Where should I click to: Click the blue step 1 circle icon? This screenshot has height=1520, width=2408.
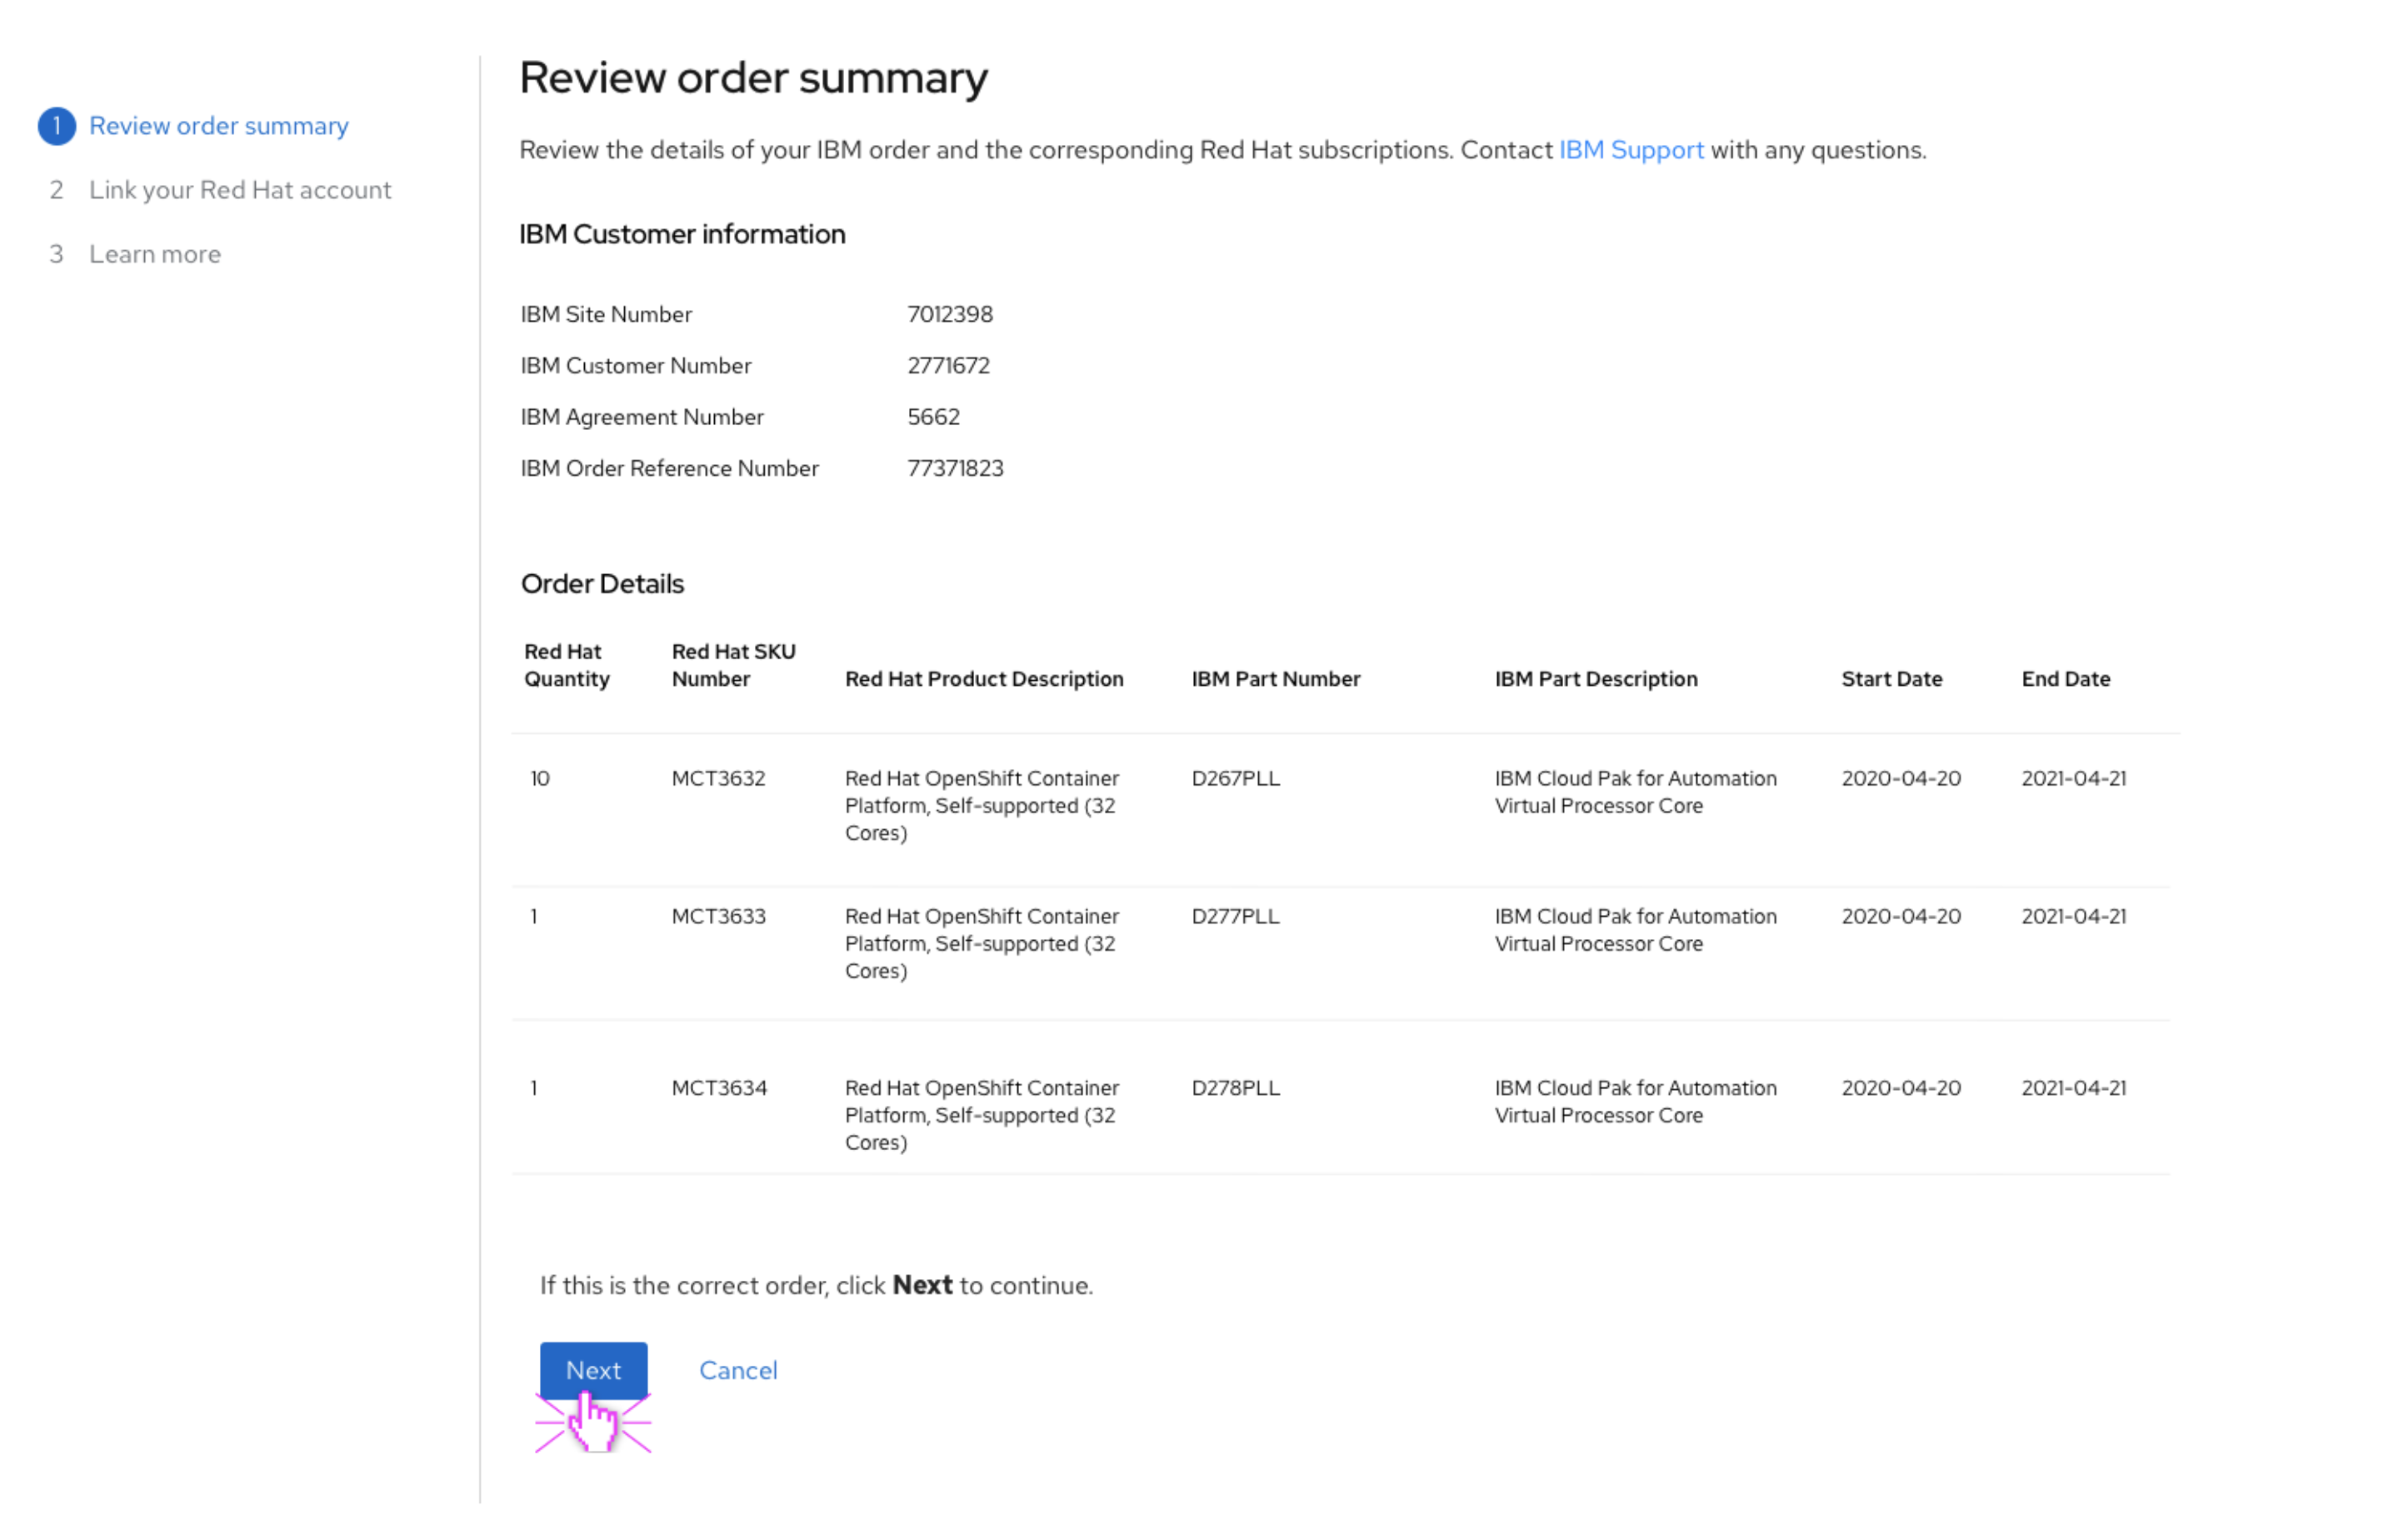57,126
